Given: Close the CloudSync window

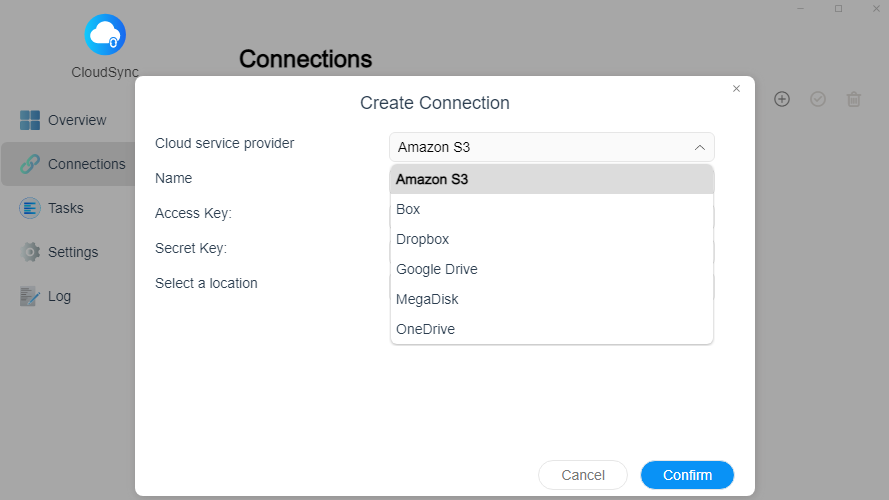Looking at the screenshot, I should click(x=876, y=9).
